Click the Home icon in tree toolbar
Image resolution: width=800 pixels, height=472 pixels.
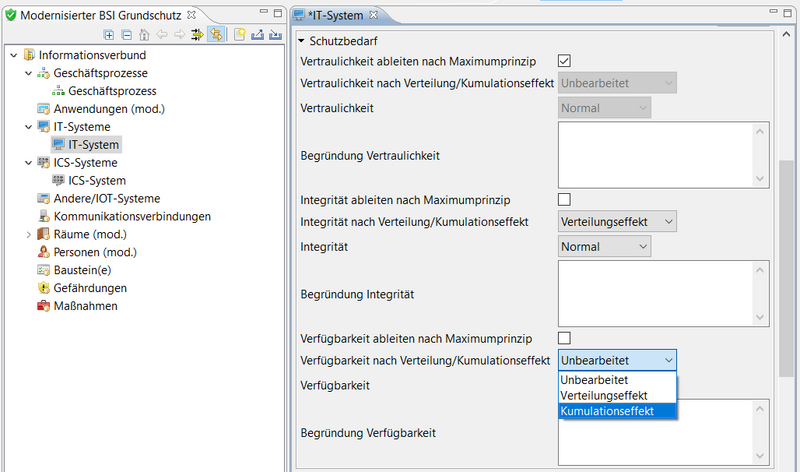click(x=144, y=35)
